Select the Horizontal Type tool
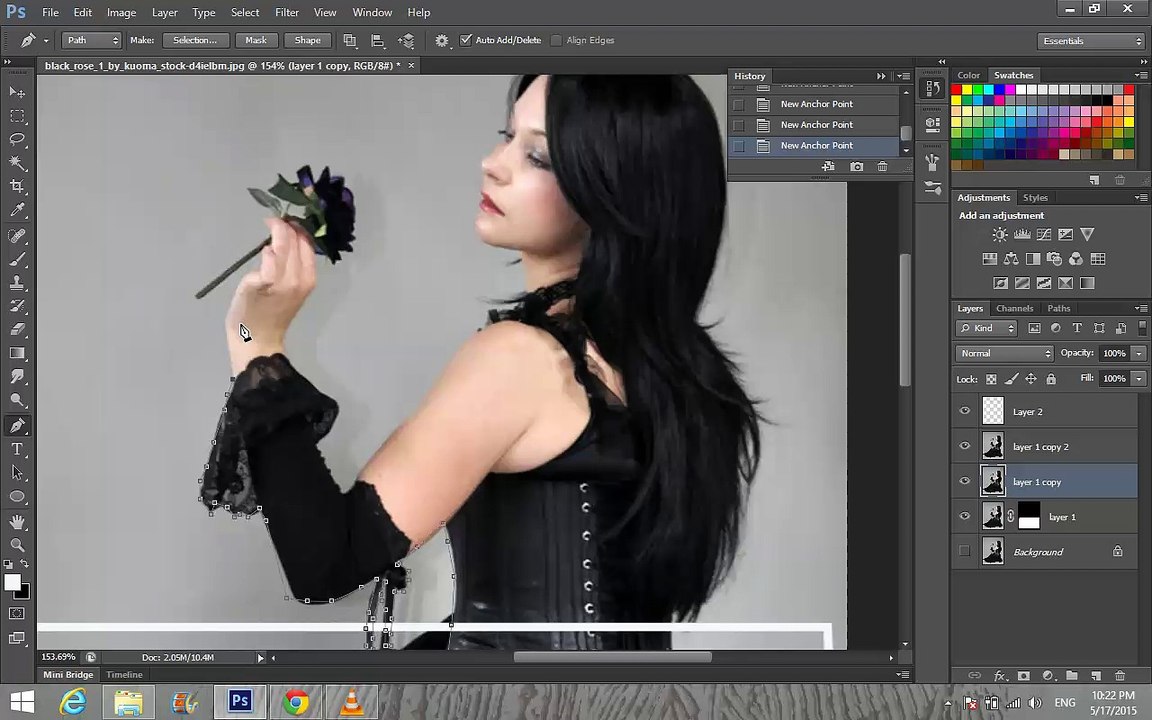1152x720 pixels. tap(17, 449)
